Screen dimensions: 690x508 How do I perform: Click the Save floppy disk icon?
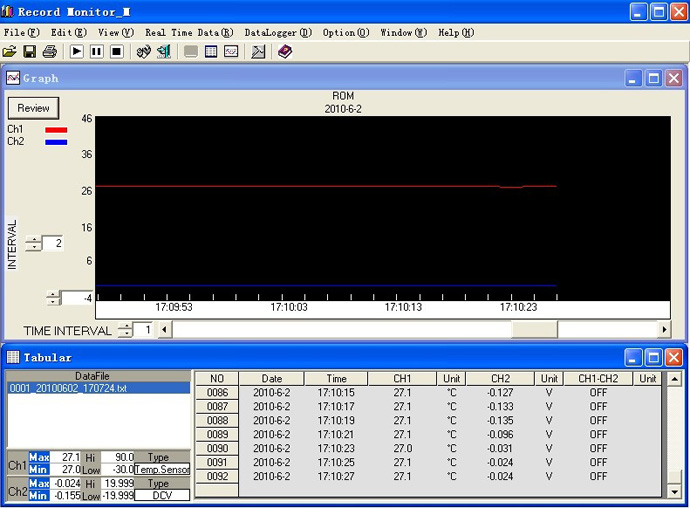[x=29, y=51]
